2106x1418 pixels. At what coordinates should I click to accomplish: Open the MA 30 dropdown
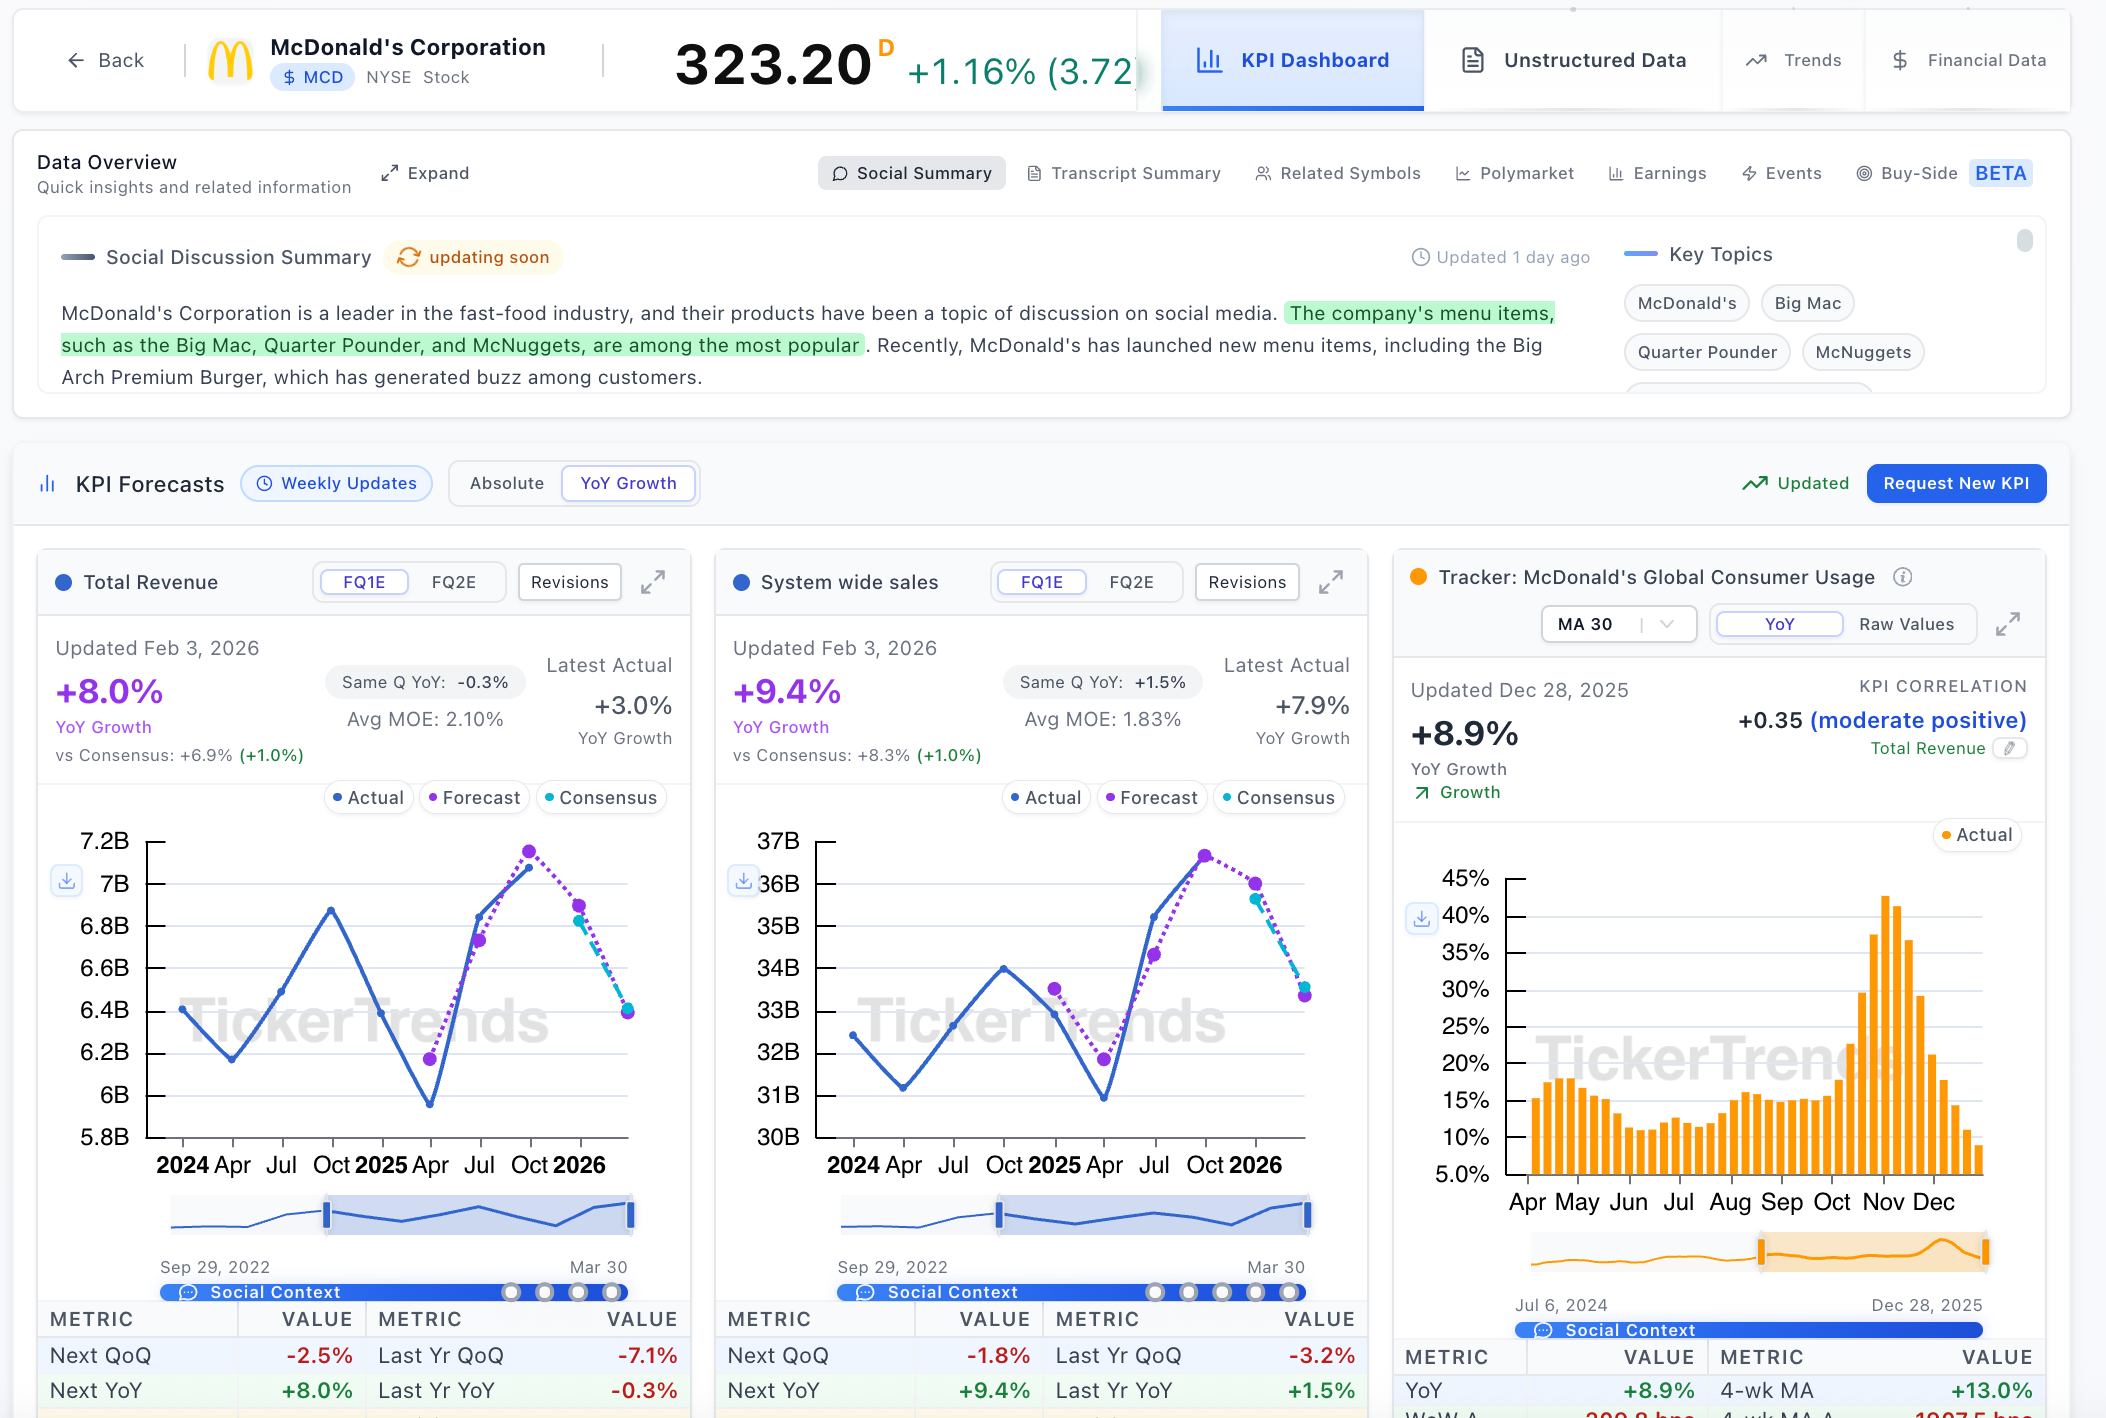click(x=1617, y=624)
